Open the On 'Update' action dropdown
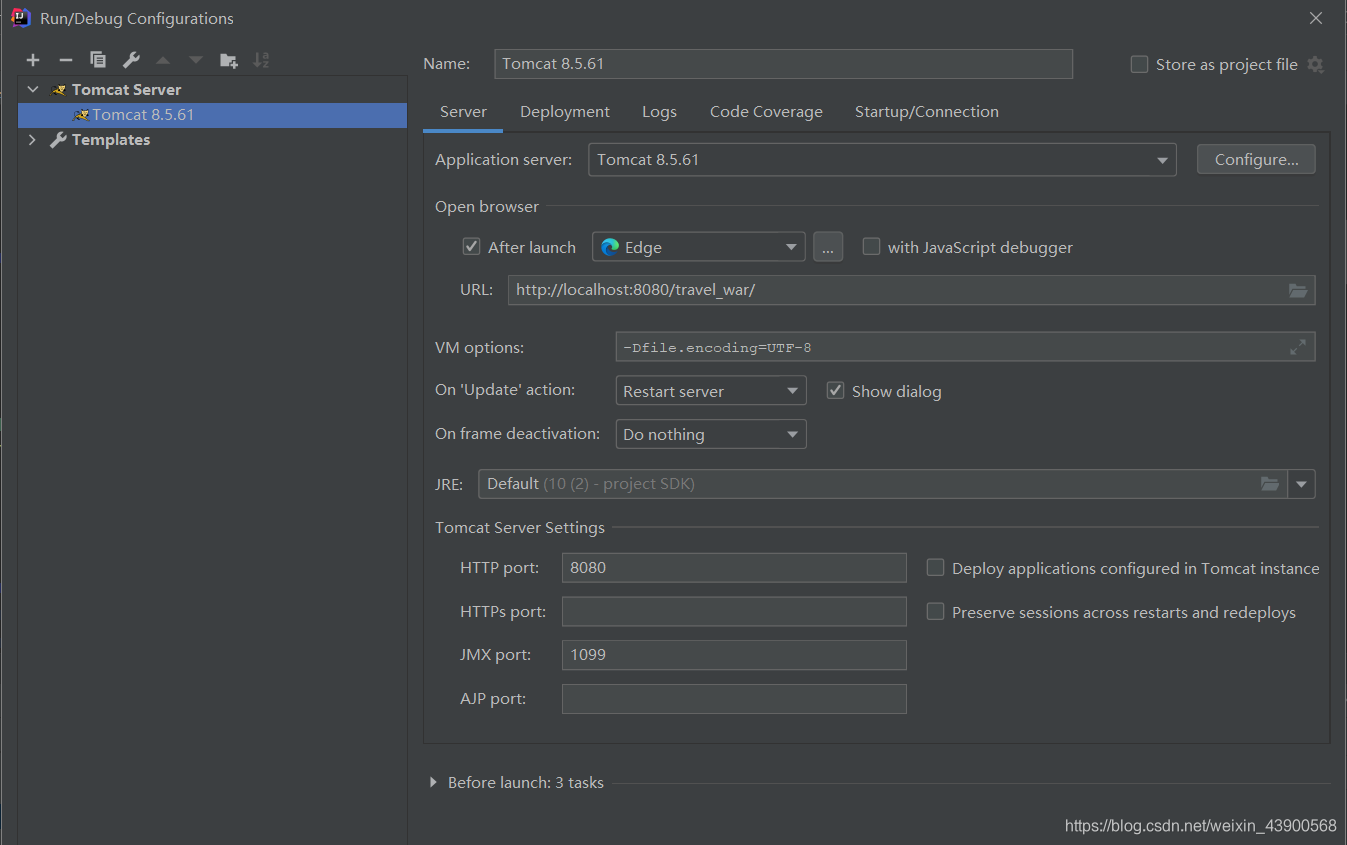This screenshot has width=1347, height=845. (x=711, y=391)
